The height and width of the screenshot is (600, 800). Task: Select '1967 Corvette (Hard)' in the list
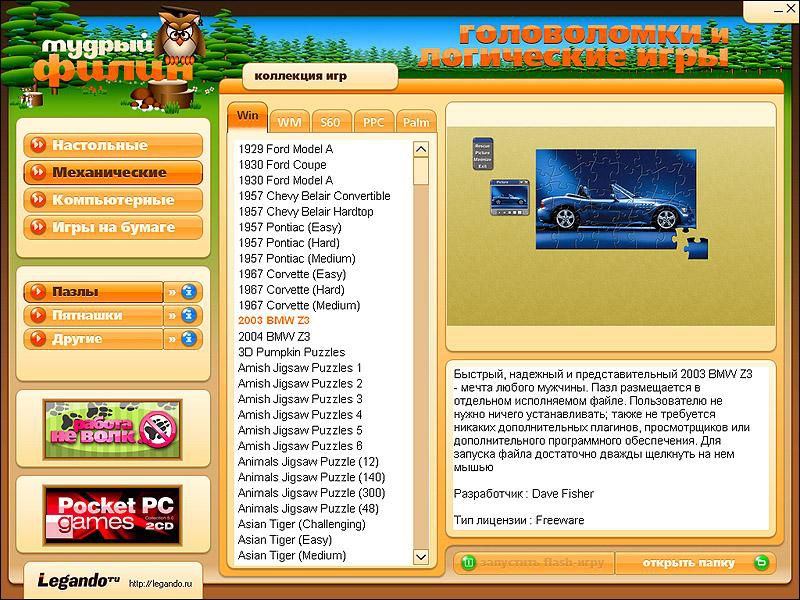tap(291, 290)
